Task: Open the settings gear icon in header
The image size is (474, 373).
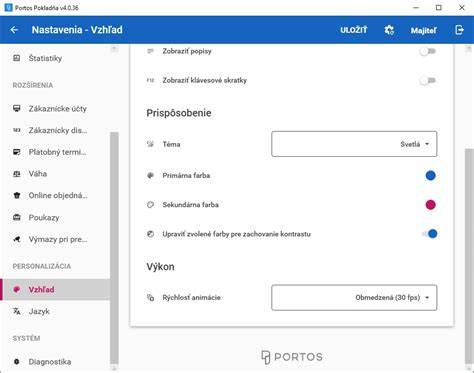Action: click(389, 30)
